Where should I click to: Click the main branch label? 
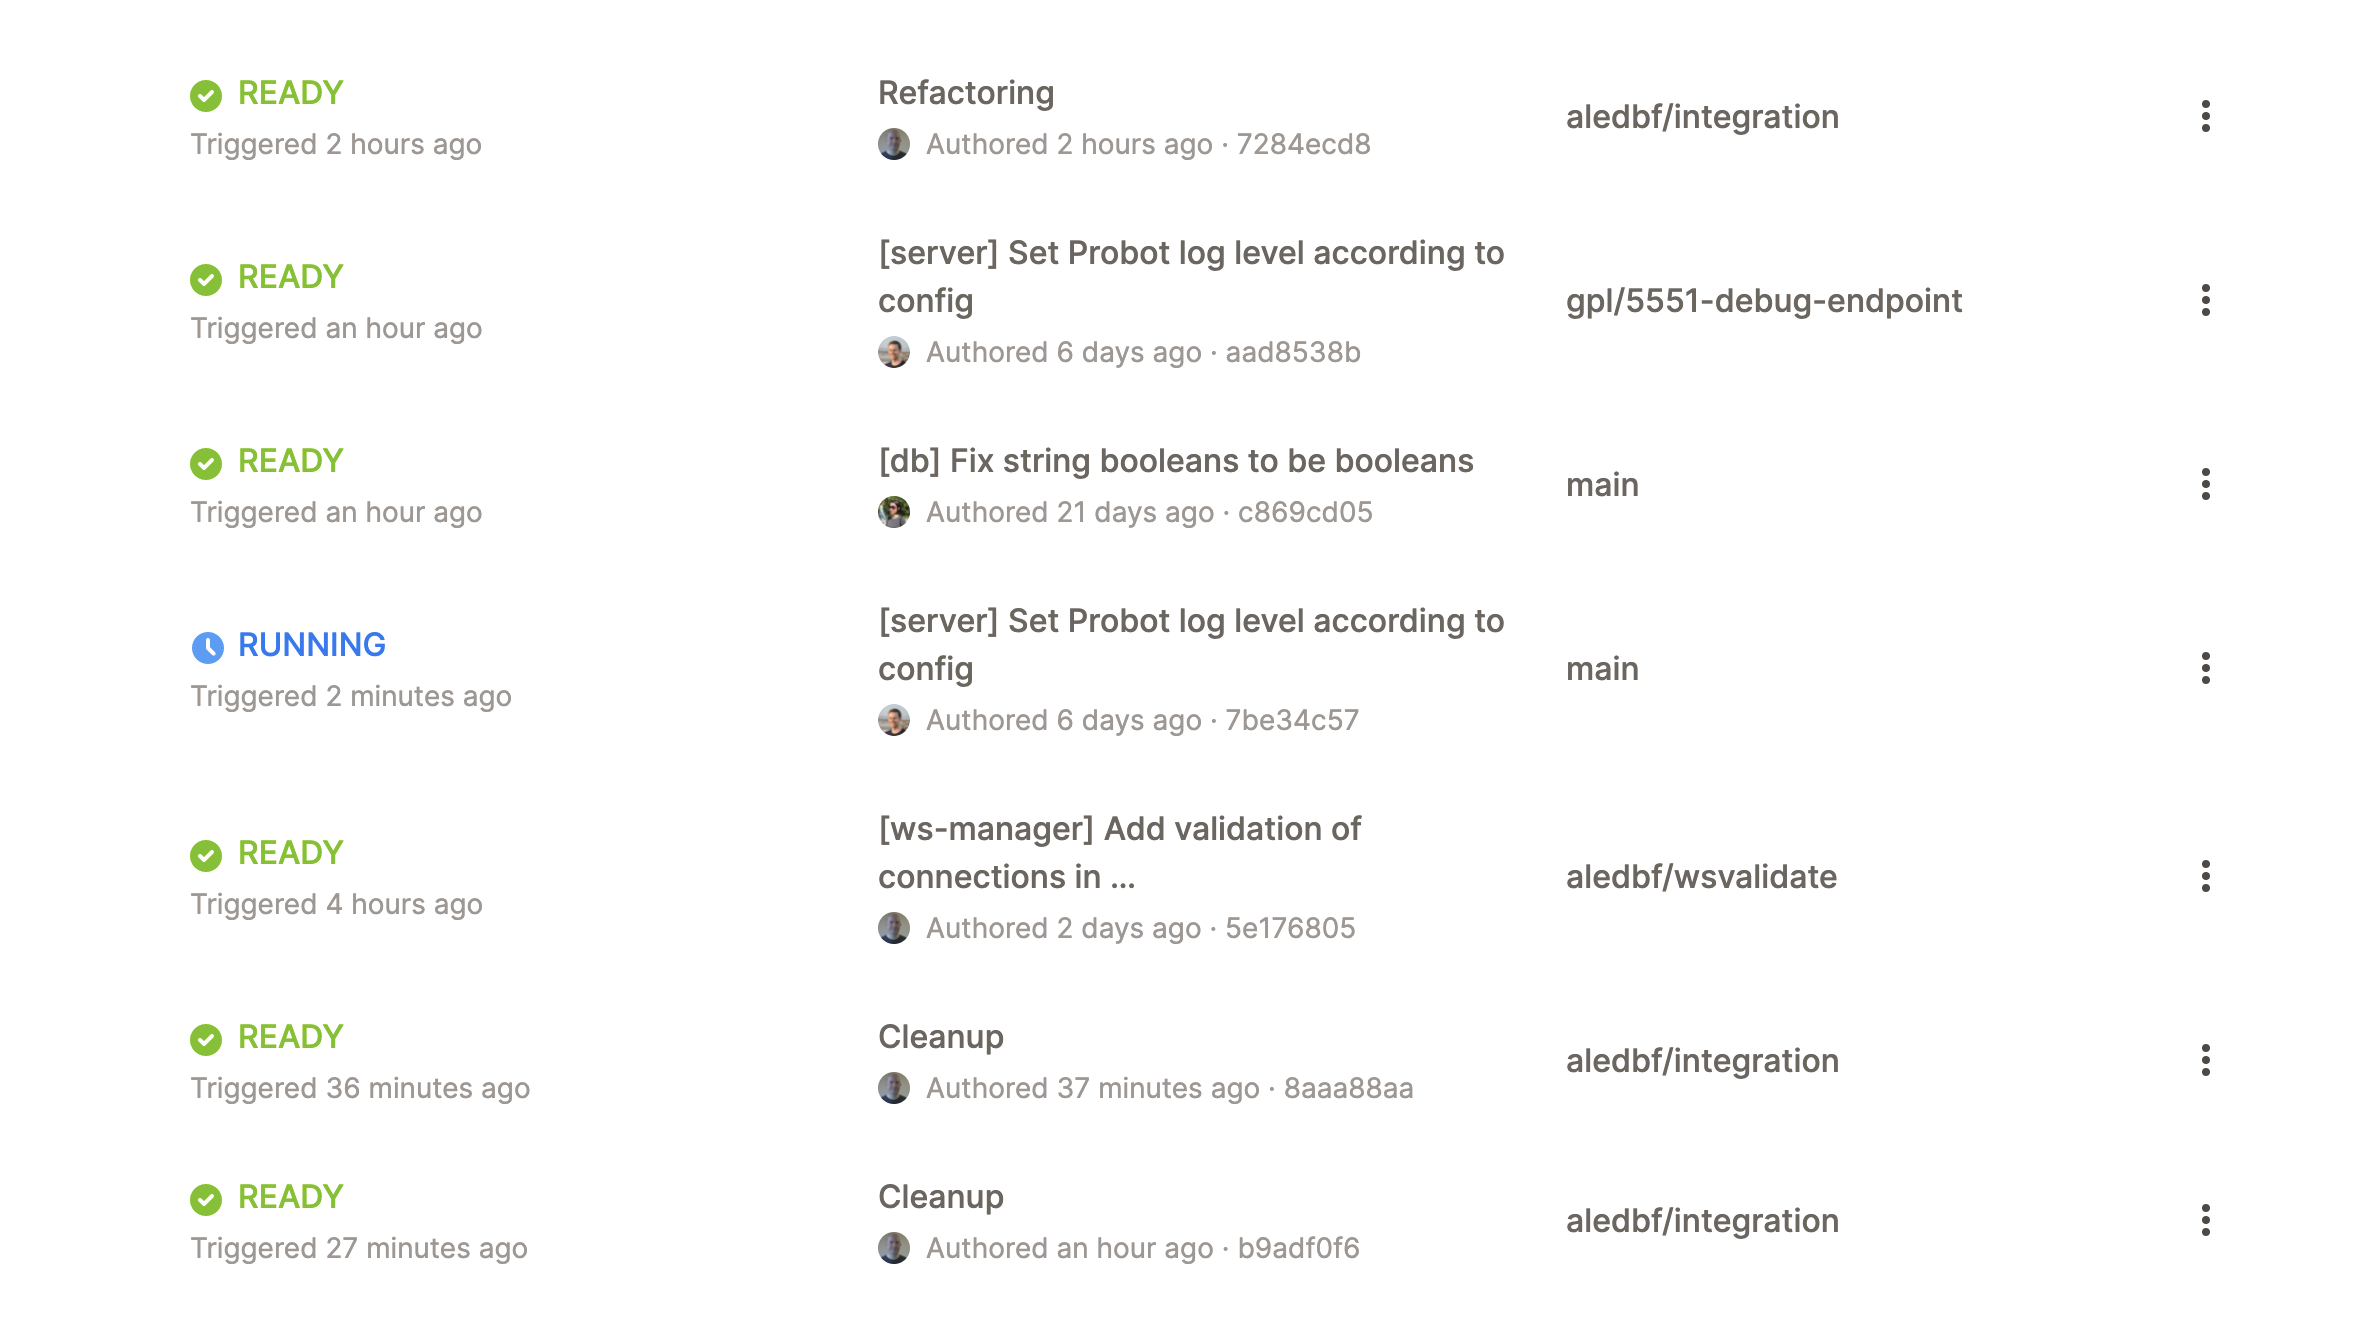click(x=1602, y=485)
